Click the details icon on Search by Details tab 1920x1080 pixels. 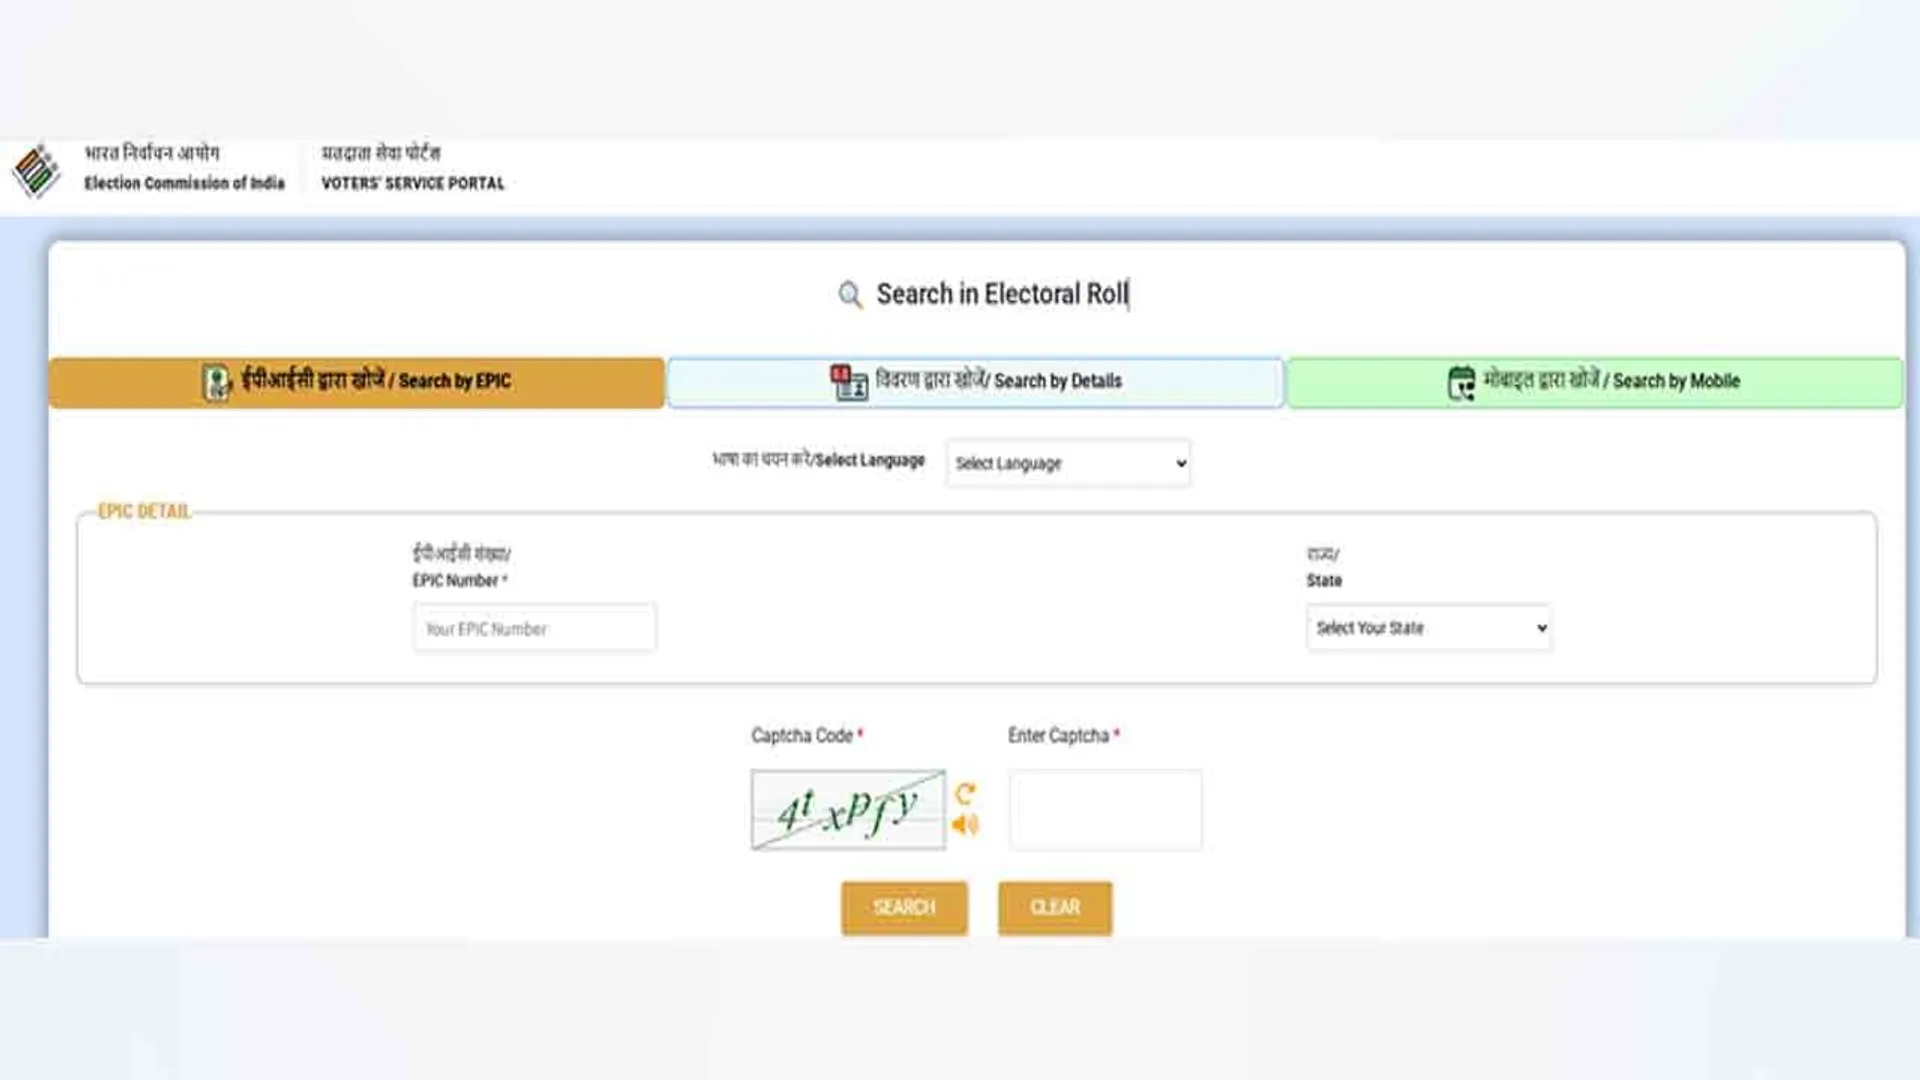(x=849, y=381)
